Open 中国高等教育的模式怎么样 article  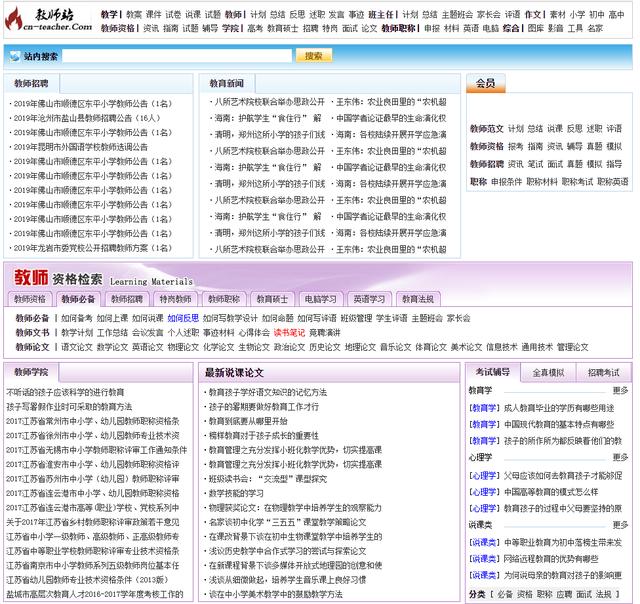(x=551, y=492)
